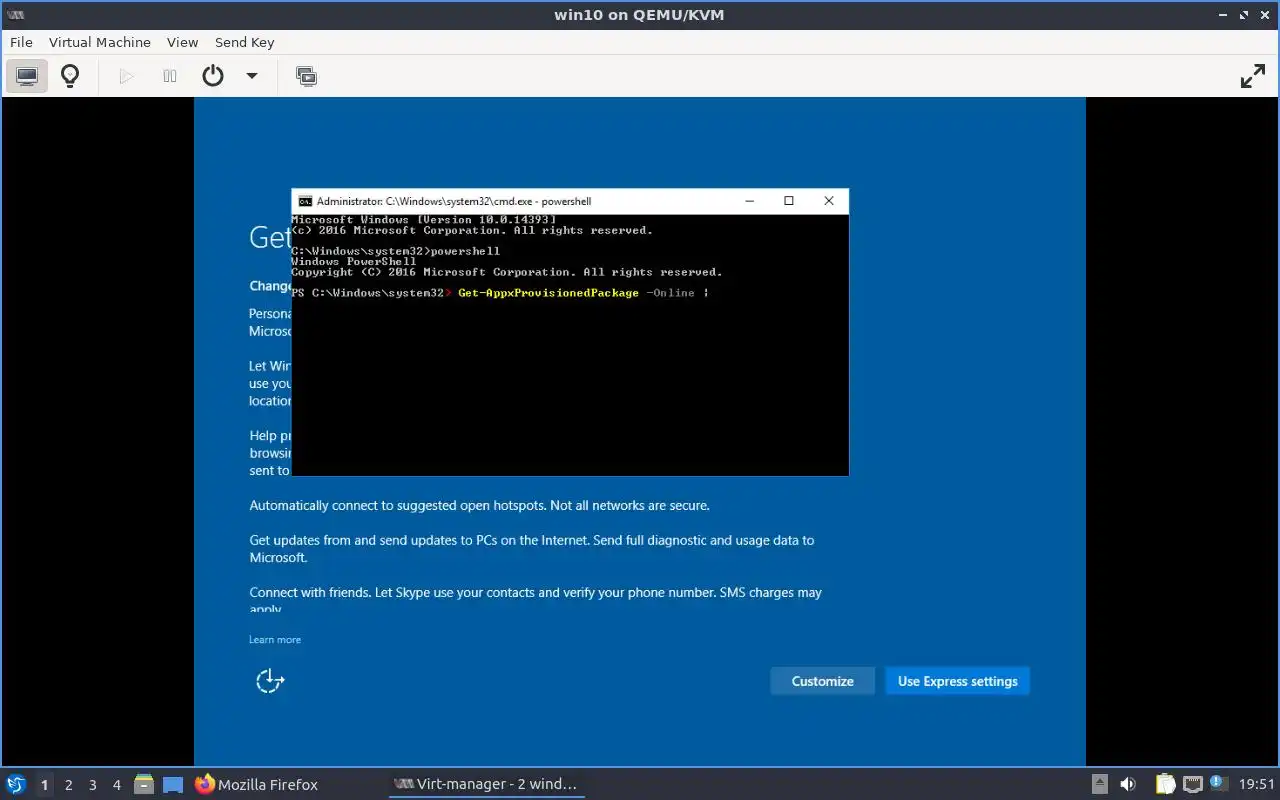The width and height of the screenshot is (1280, 800).
Task: Click the 'Get updates from and send updates' text
Action: pyautogui.click(x=531, y=549)
